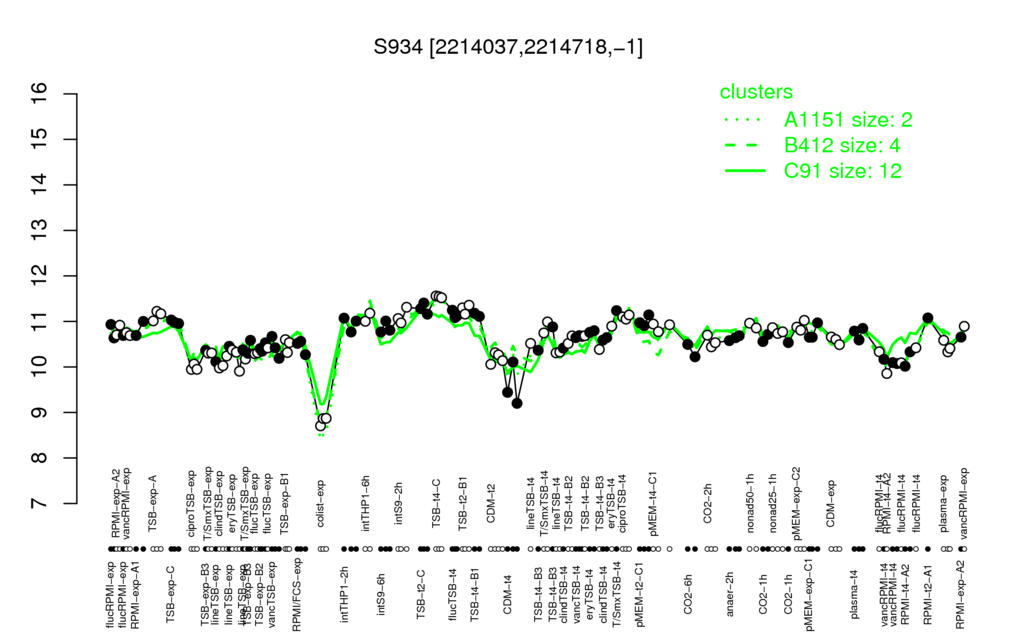The height and width of the screenshot is (640, 1024).
Task: Click x-axis label "intTHP1-6h"
Action: 366,503
